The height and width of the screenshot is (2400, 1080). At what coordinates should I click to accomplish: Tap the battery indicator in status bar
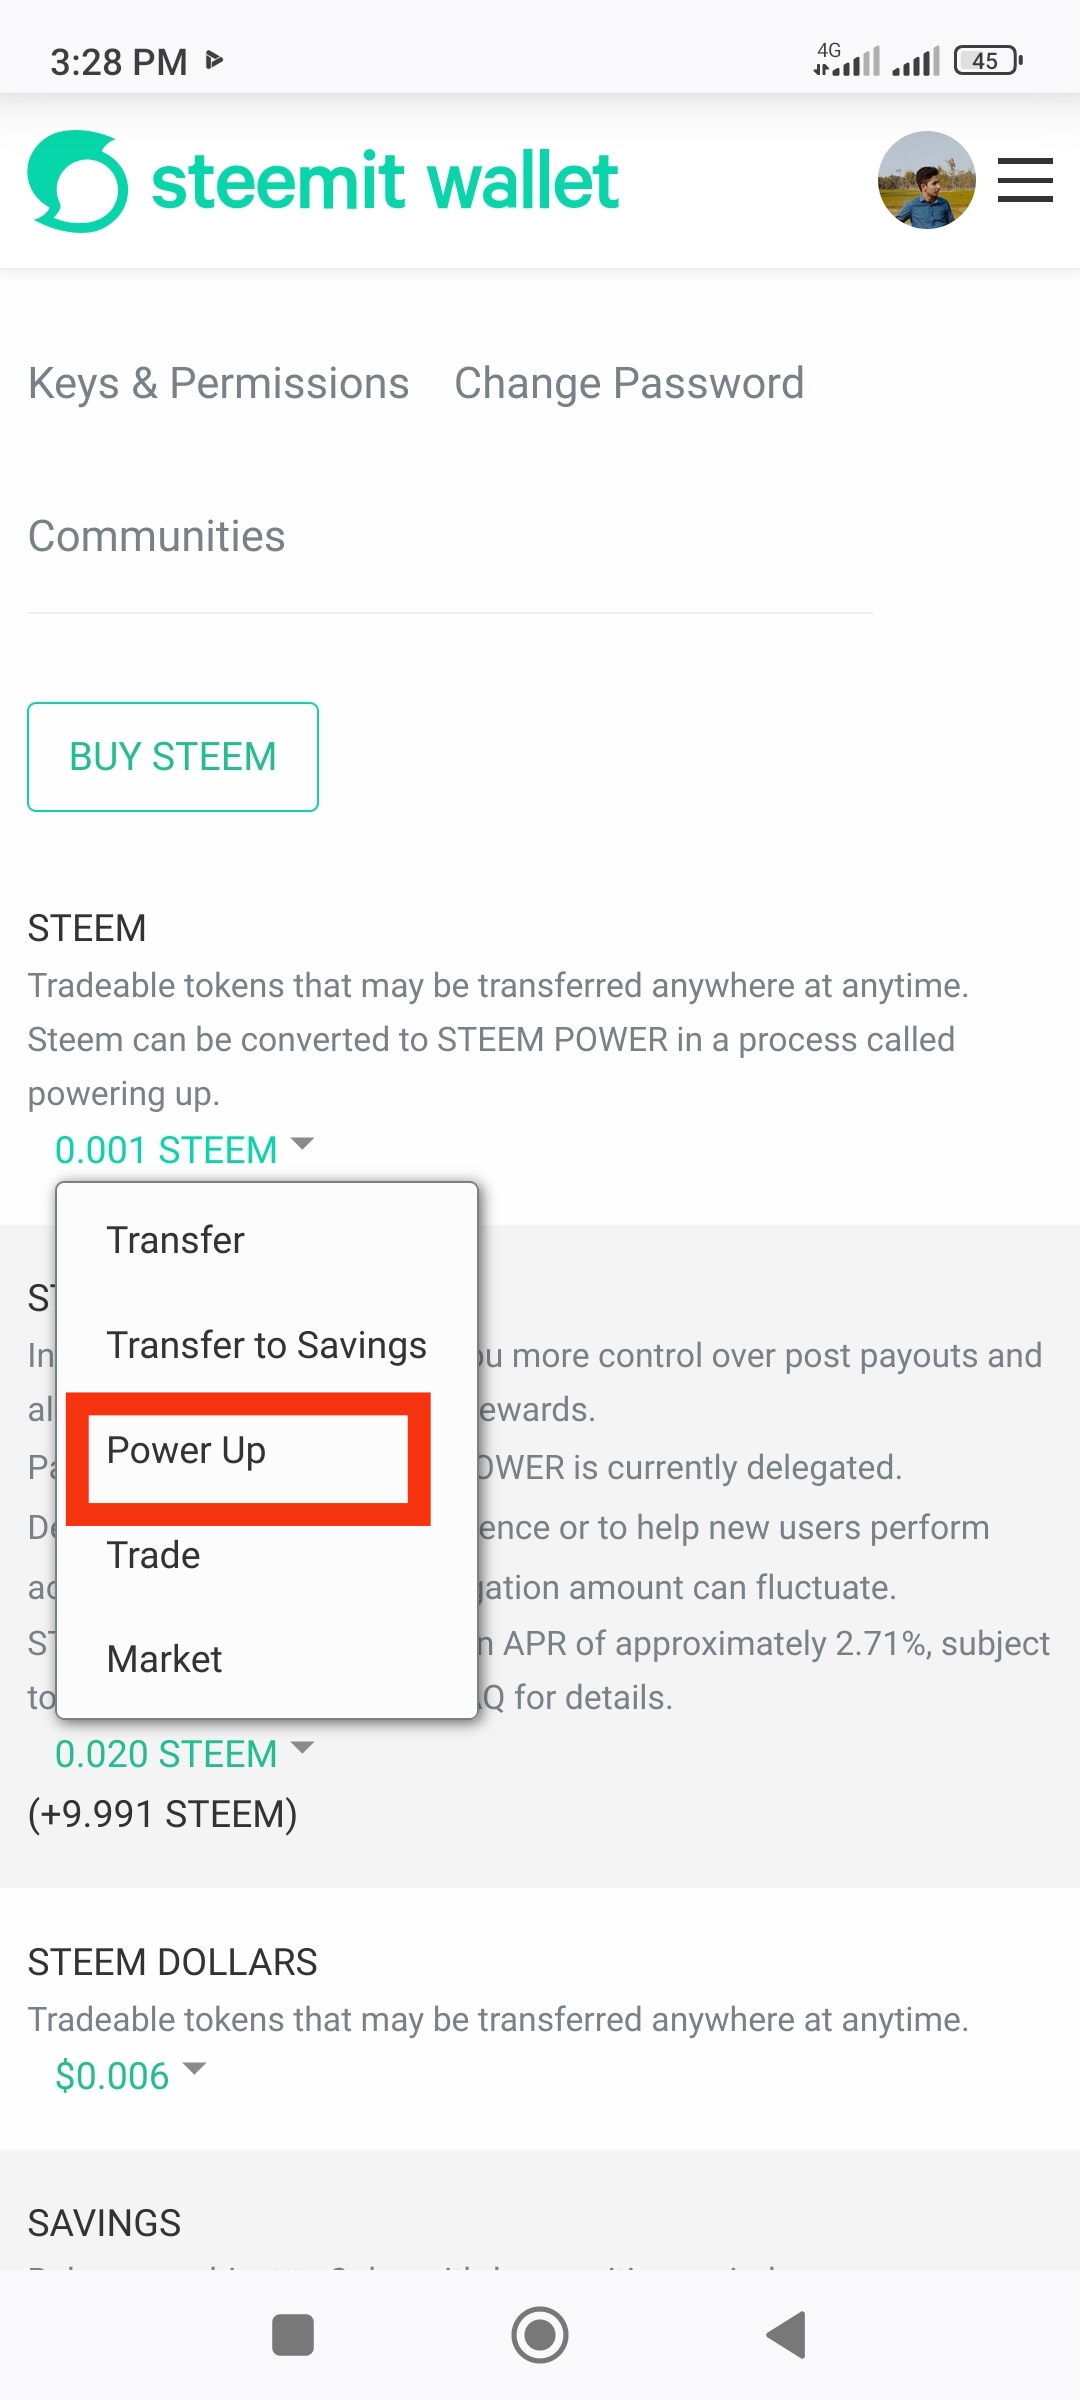[987, 61]
